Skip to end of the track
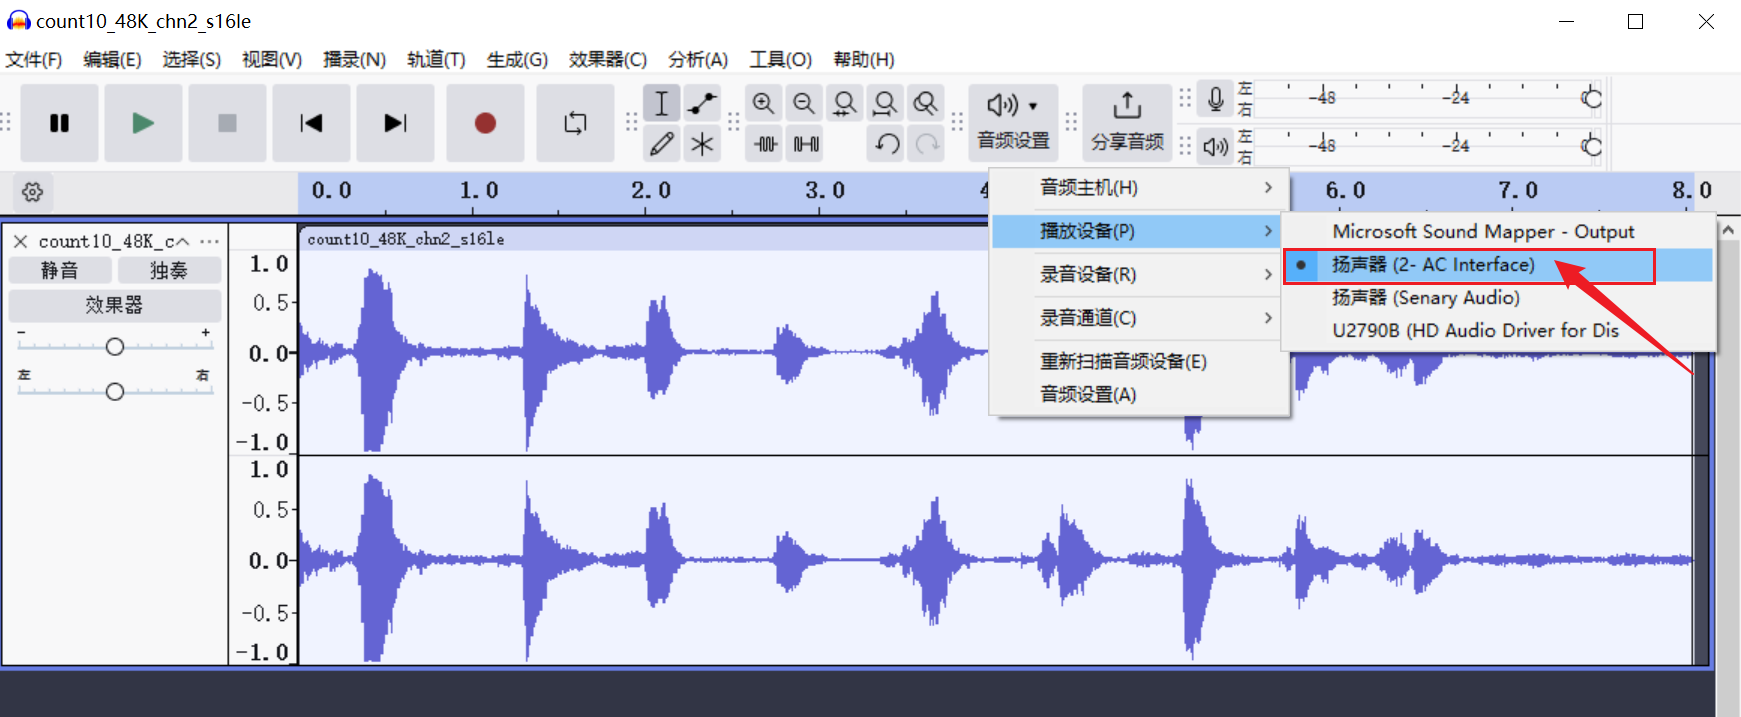The image size is (1741, 717). [395, 123]
